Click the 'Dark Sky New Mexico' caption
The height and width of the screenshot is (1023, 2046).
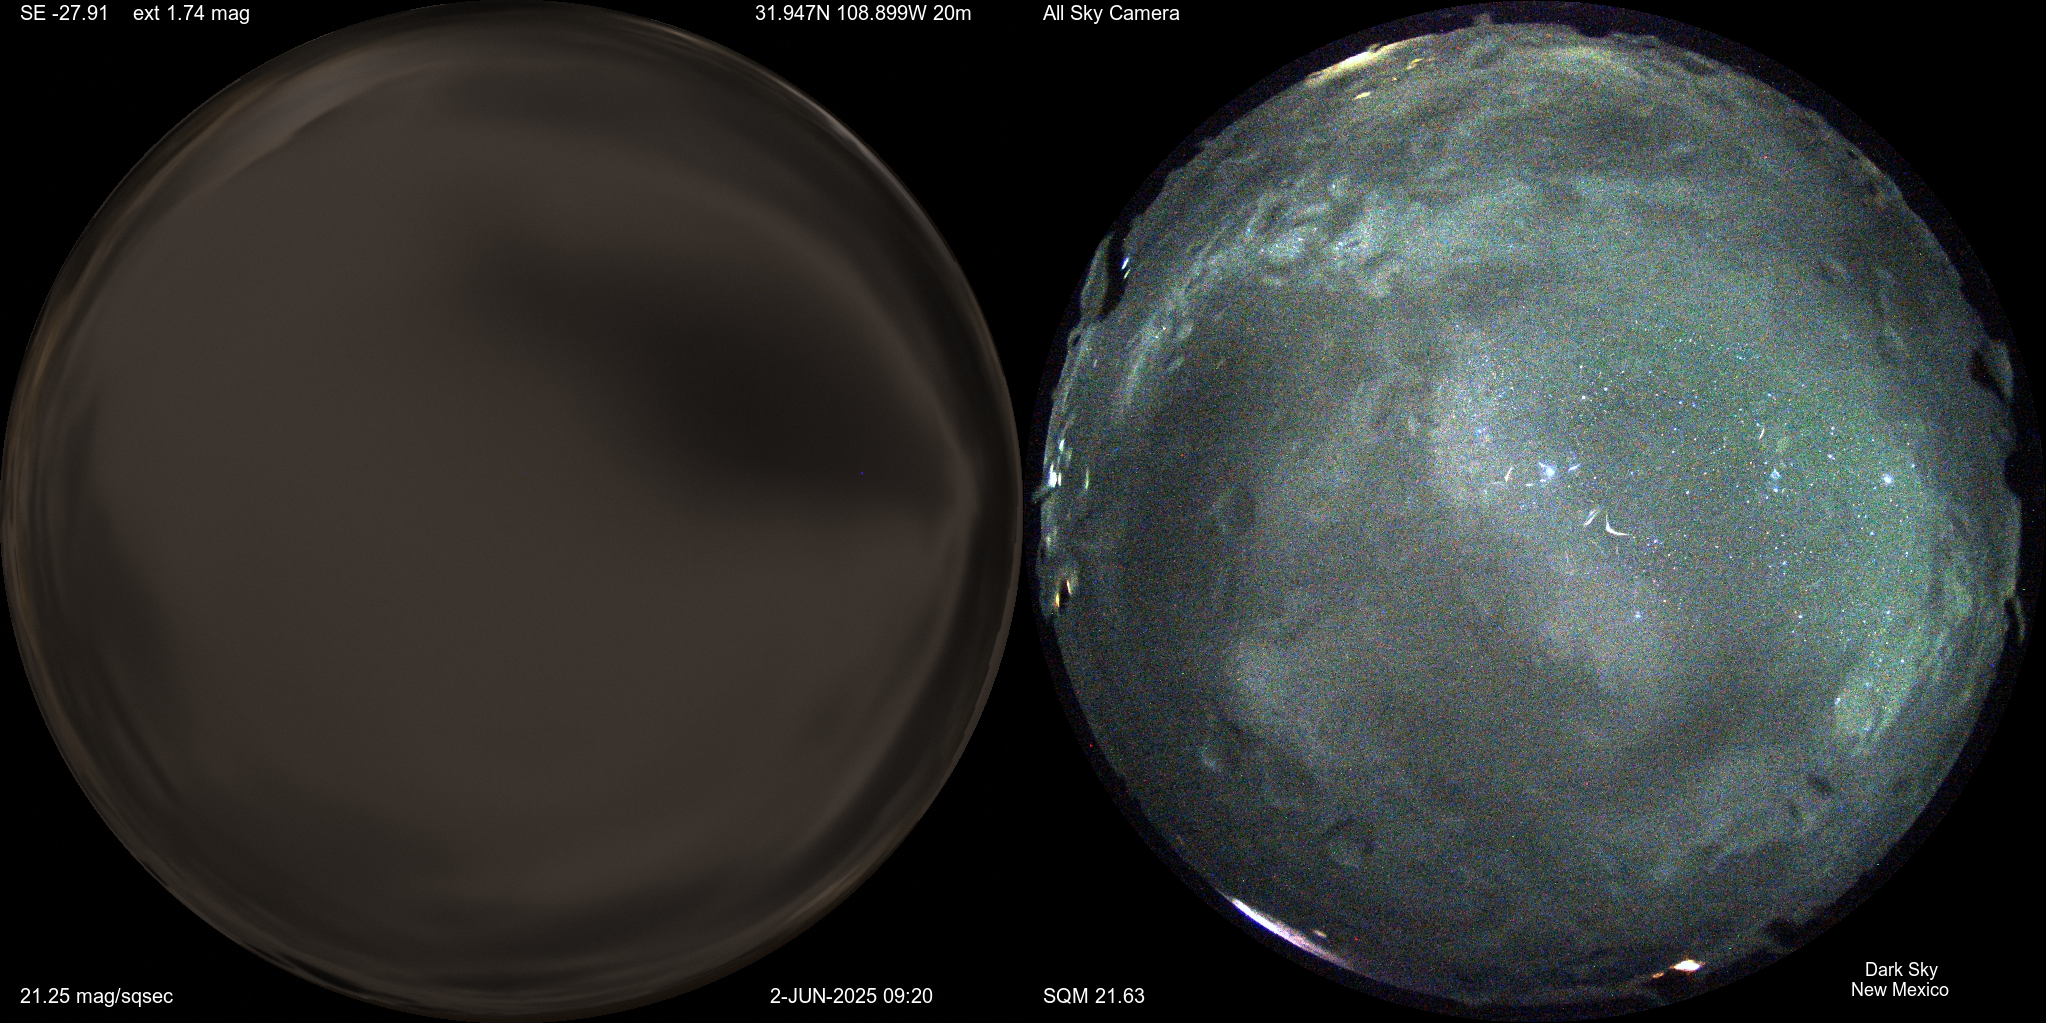pos(1899,980)
